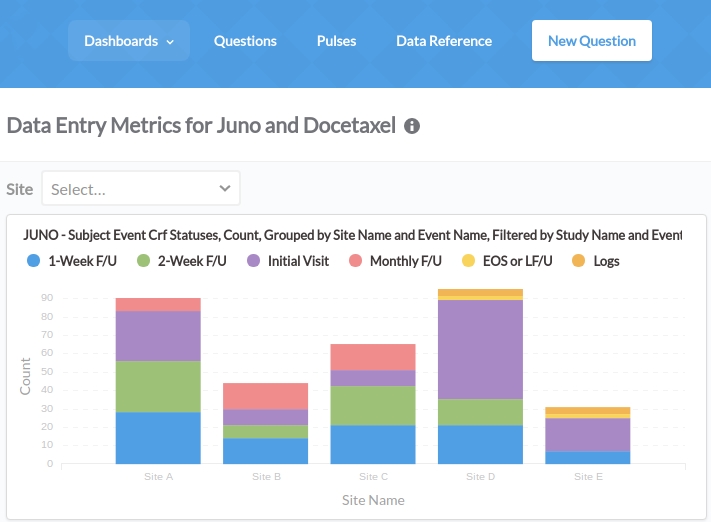
Task: Click the Monthly F/U legend dot
Action: point(355,261)
